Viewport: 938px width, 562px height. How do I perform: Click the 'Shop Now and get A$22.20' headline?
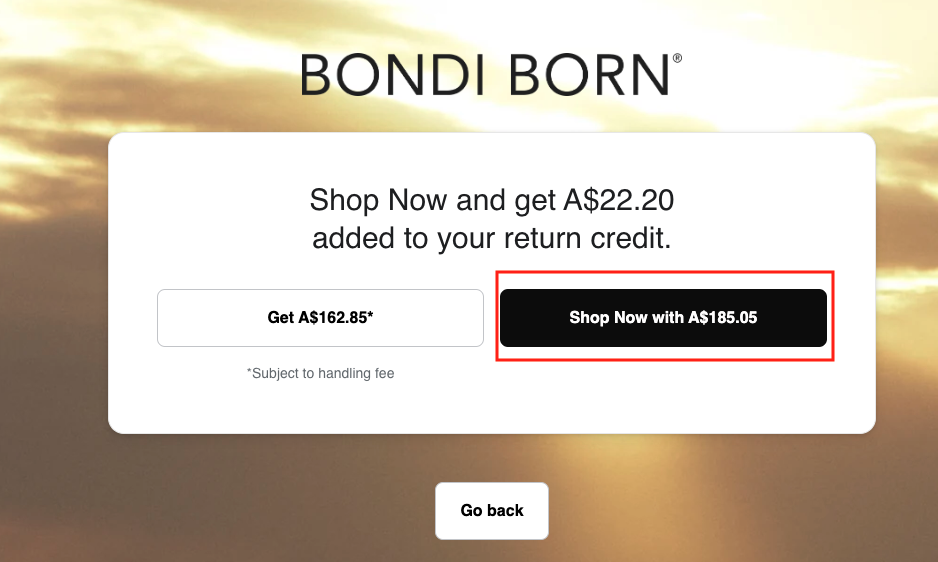(x=491, y=200)
